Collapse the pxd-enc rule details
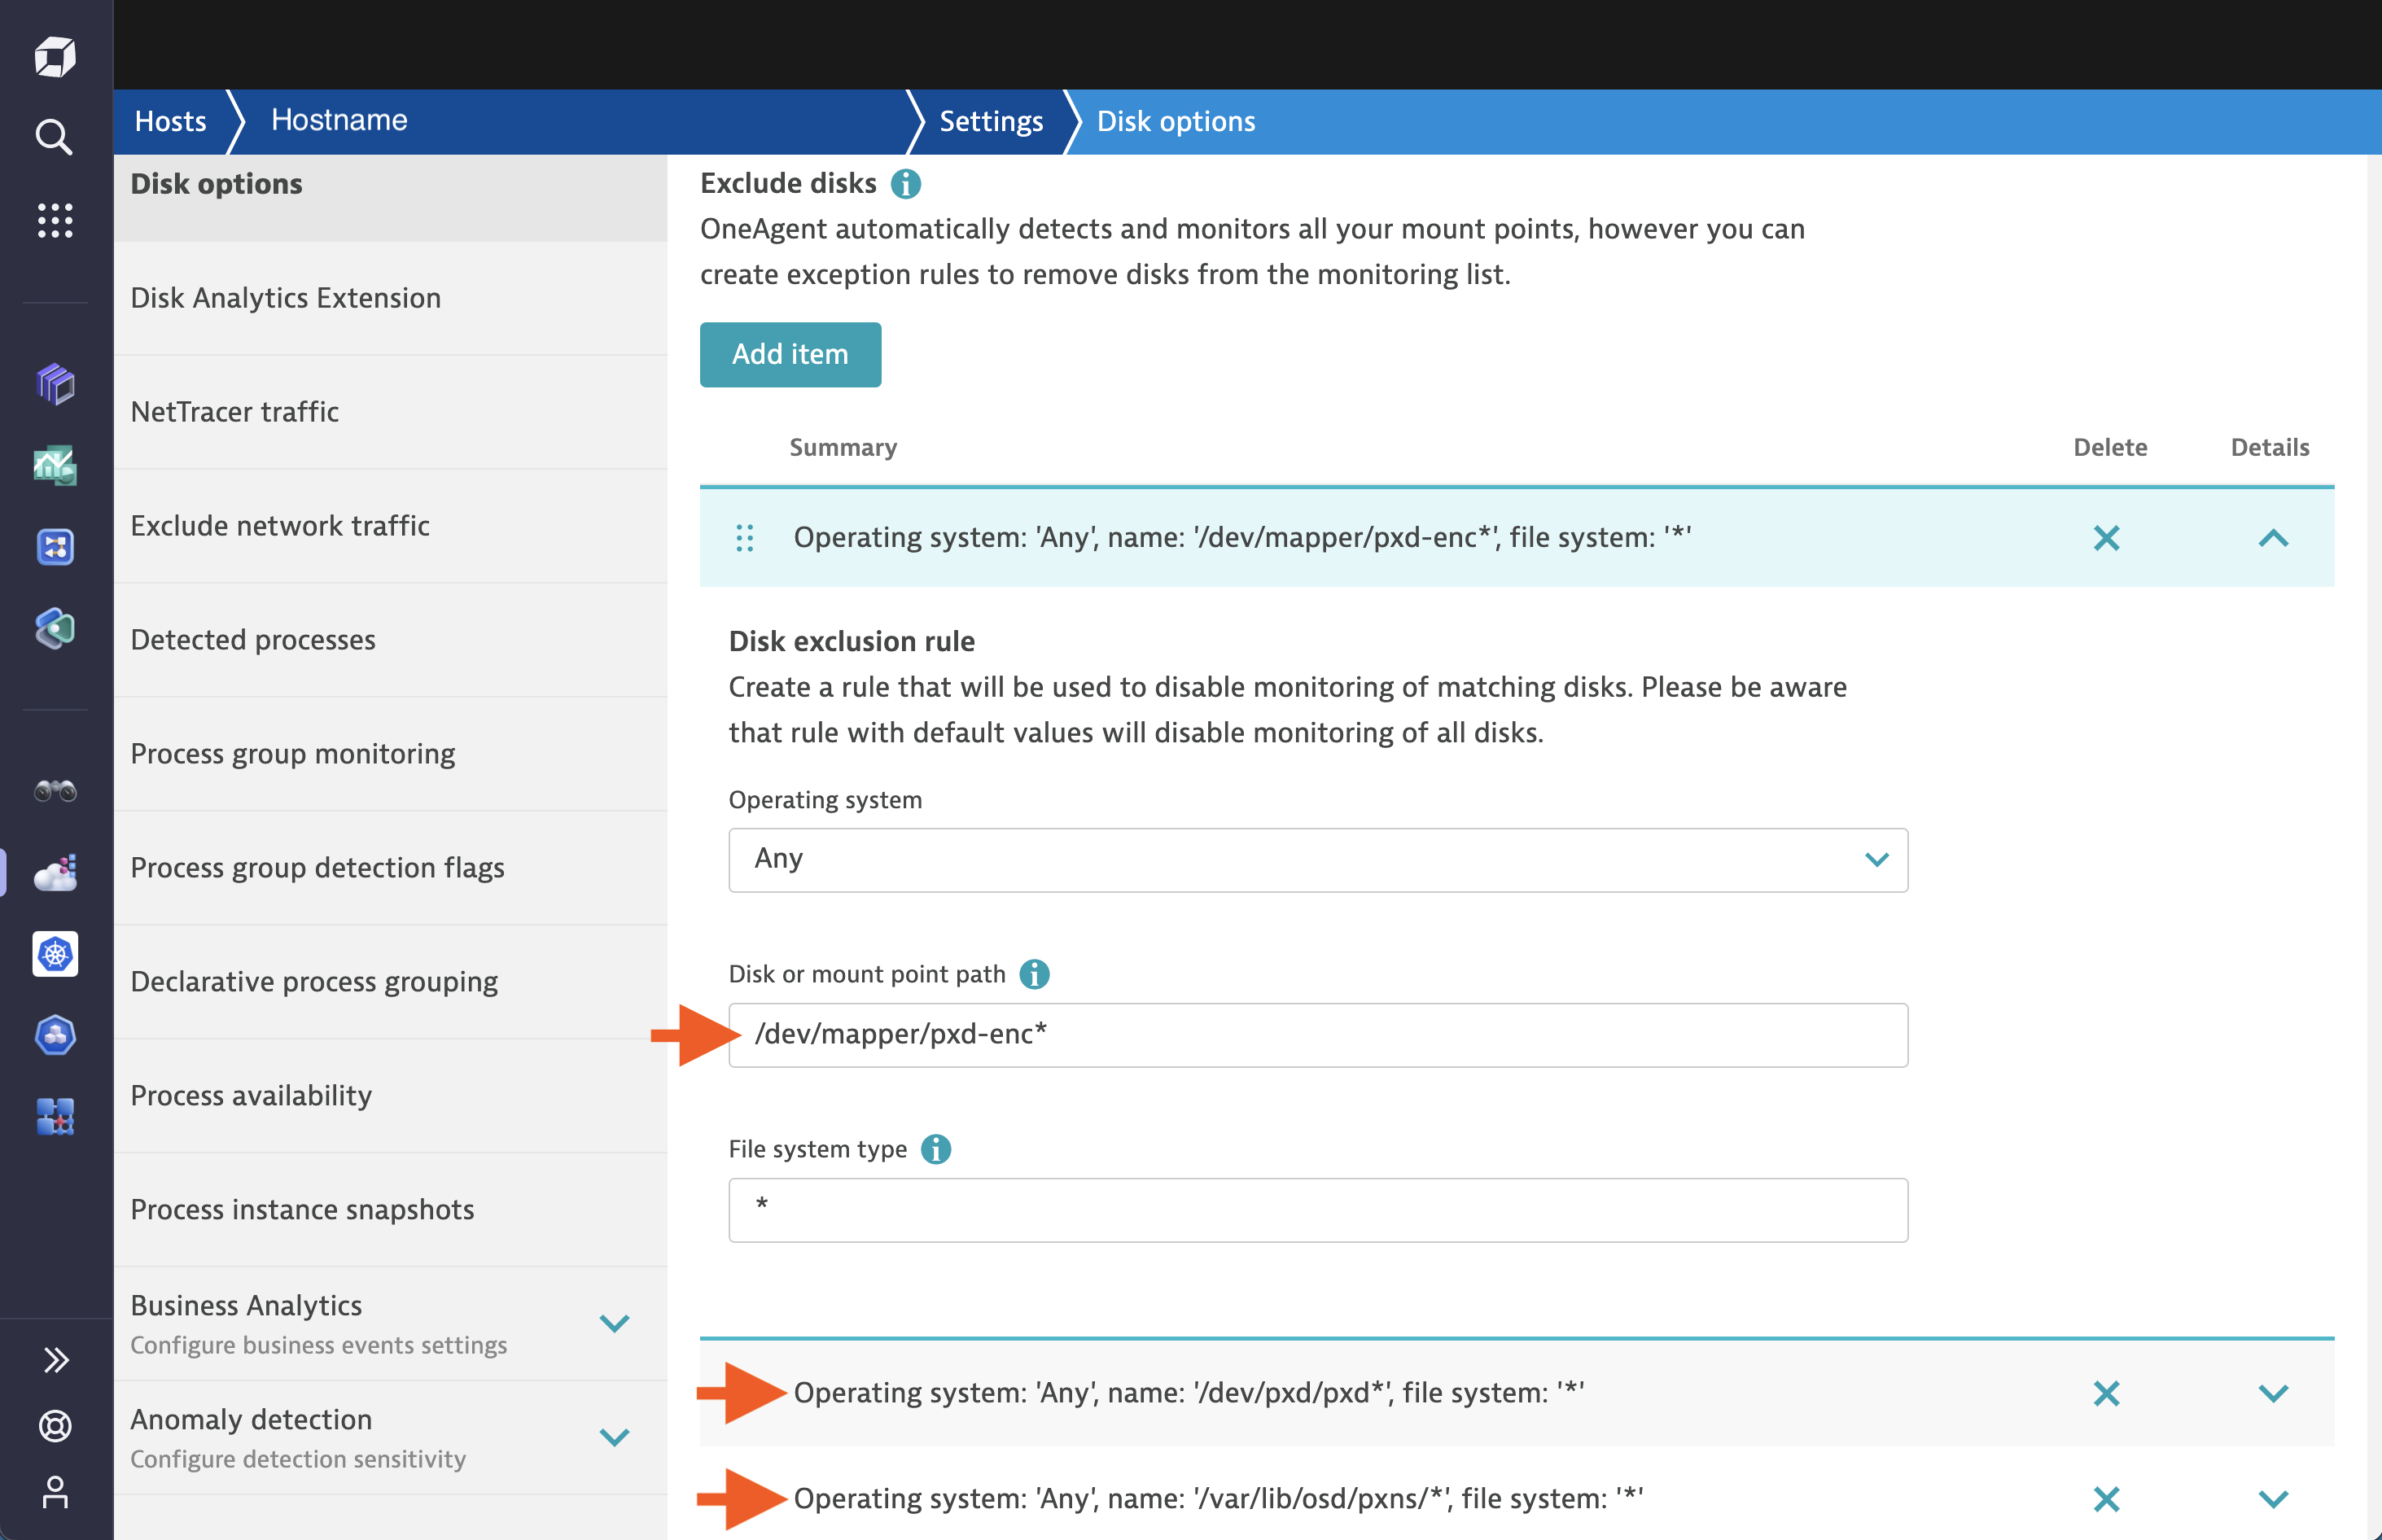 [x=2272, y=538]
